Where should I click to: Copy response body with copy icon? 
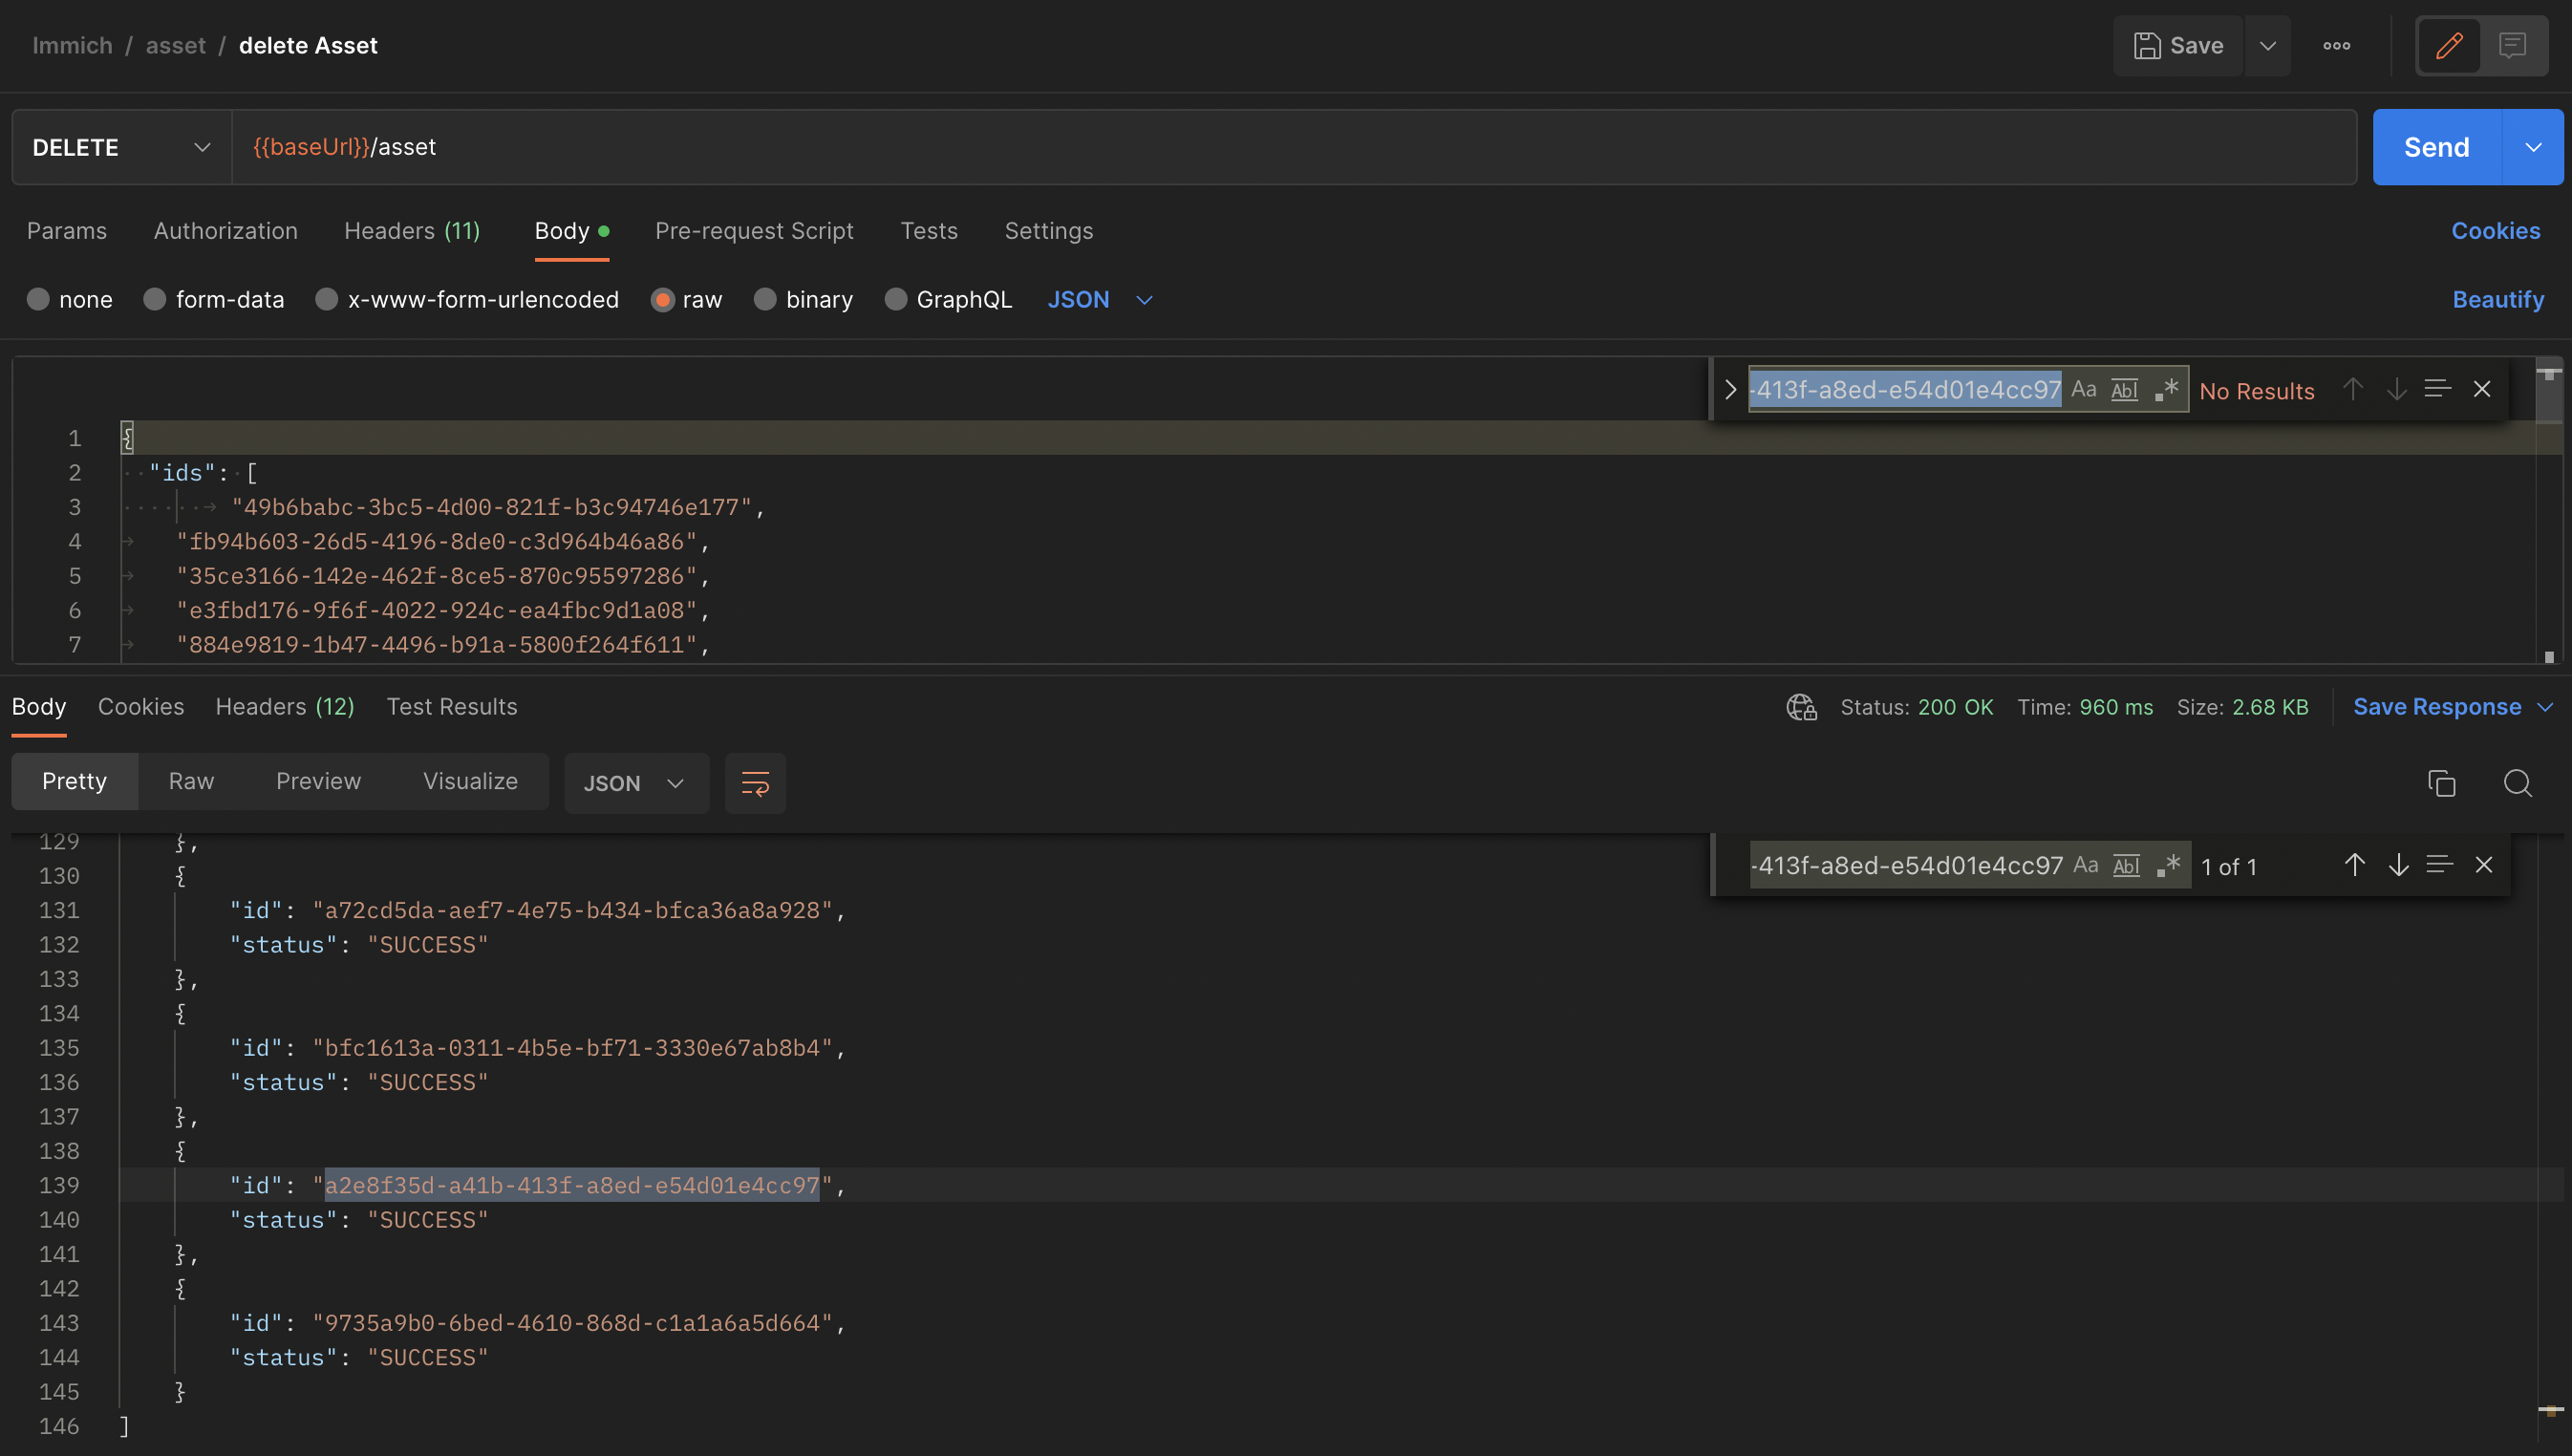[x=2441, y=783]
